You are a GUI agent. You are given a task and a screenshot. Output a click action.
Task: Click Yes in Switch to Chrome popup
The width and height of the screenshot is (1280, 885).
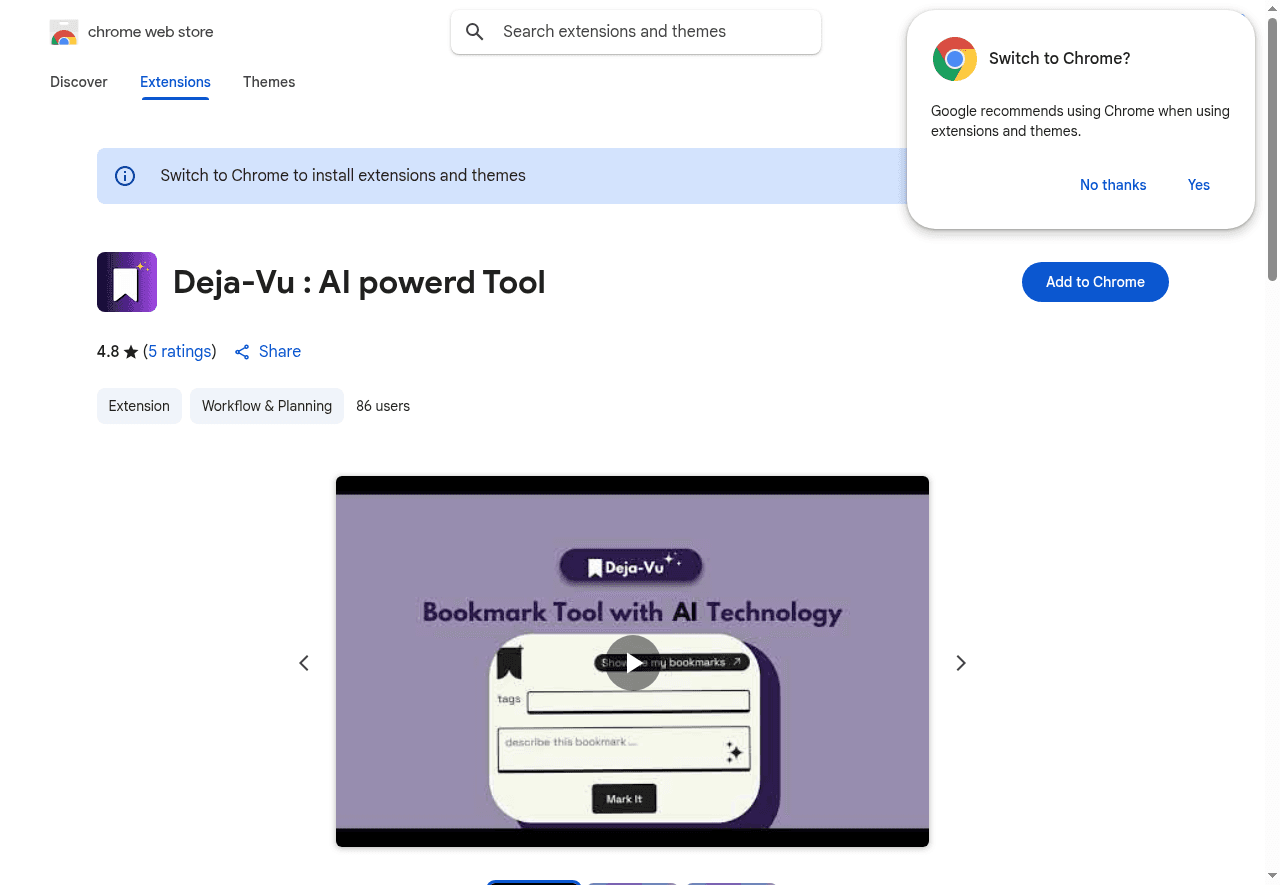coord(1199,185)
